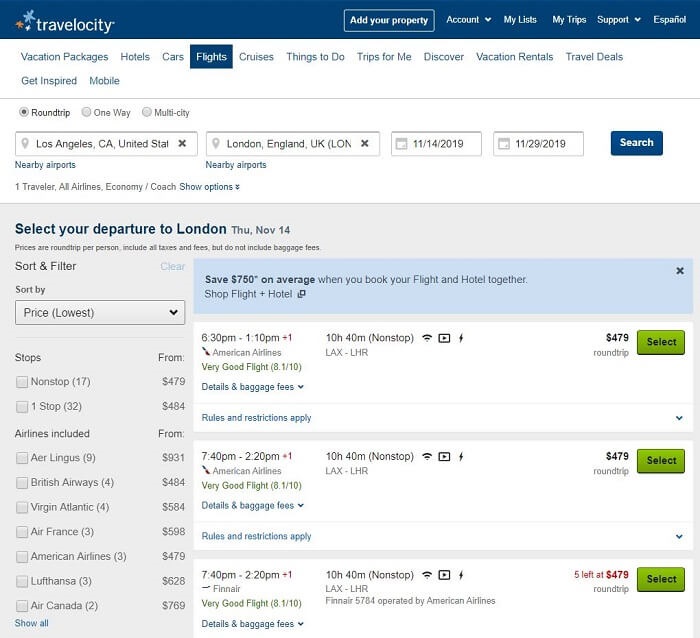
Task: Close the Save $750 banner
Action: tap(680, 271)
